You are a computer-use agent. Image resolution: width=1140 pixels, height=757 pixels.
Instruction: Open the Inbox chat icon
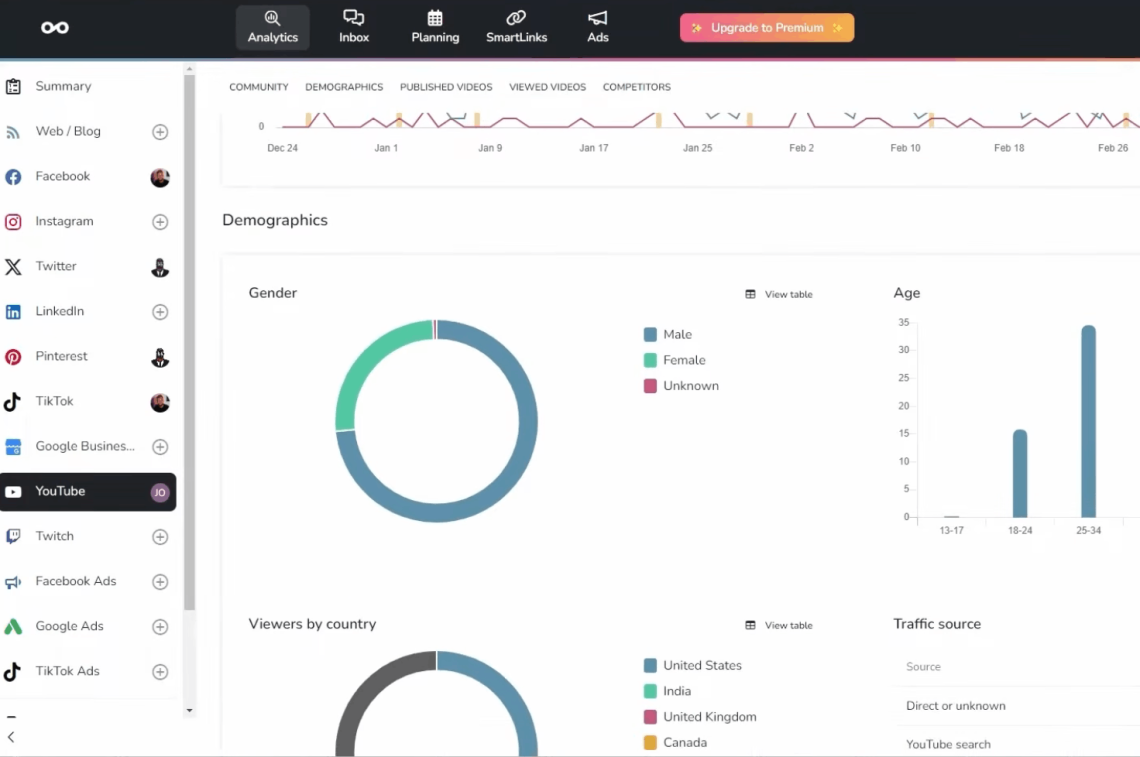pos(353,17)
